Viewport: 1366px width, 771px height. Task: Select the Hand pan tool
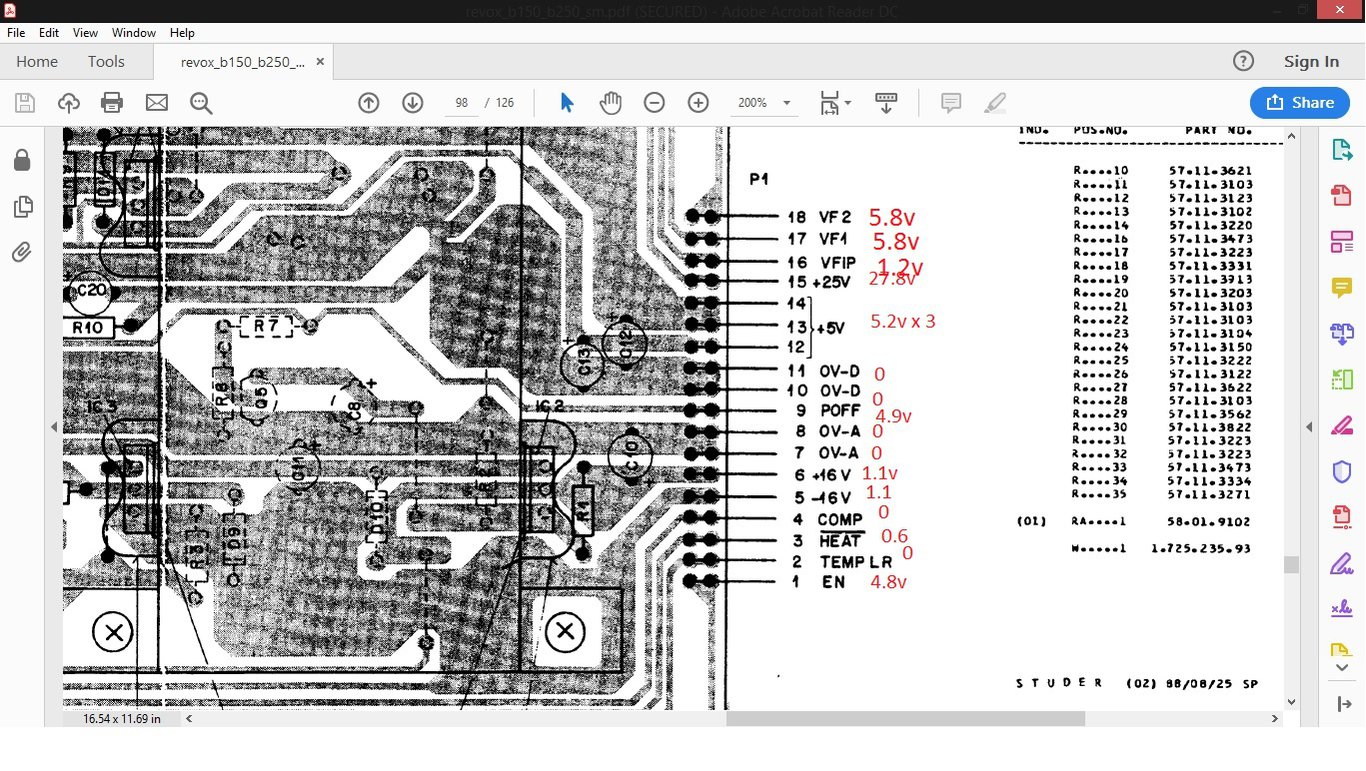(610, 103)
